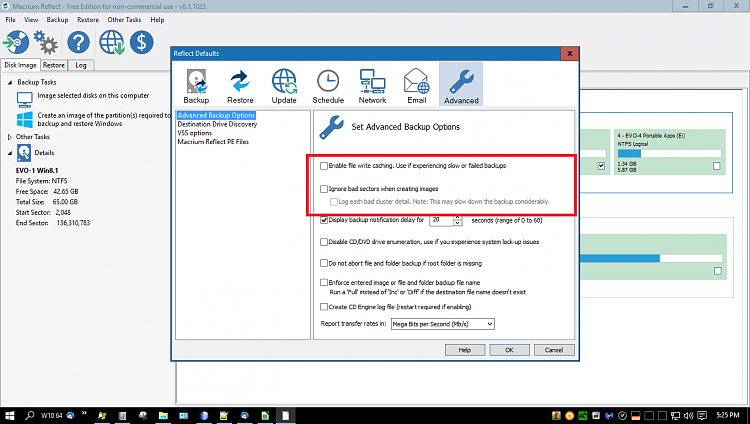Click the disk image backup toolbar icon
The image size is (750, 424).
16,43
